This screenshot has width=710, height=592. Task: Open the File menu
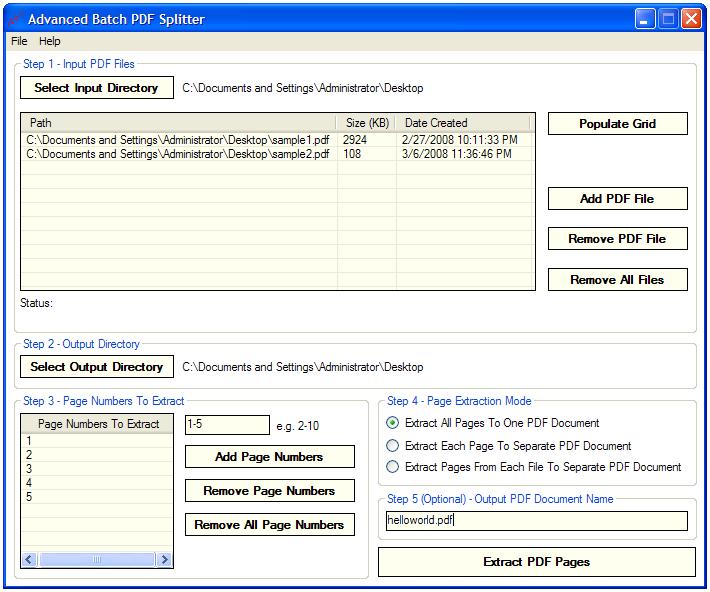19,41
